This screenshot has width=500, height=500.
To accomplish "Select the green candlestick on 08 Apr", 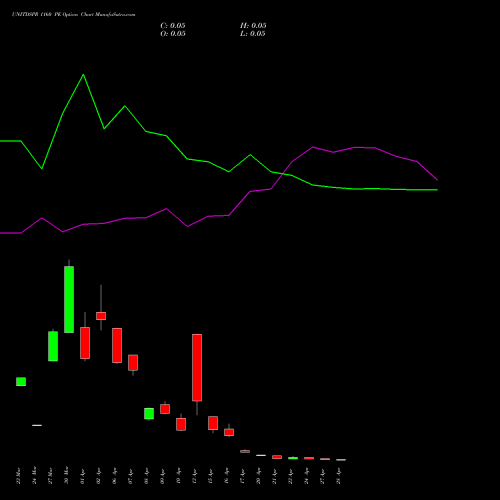I will [149, 413].
